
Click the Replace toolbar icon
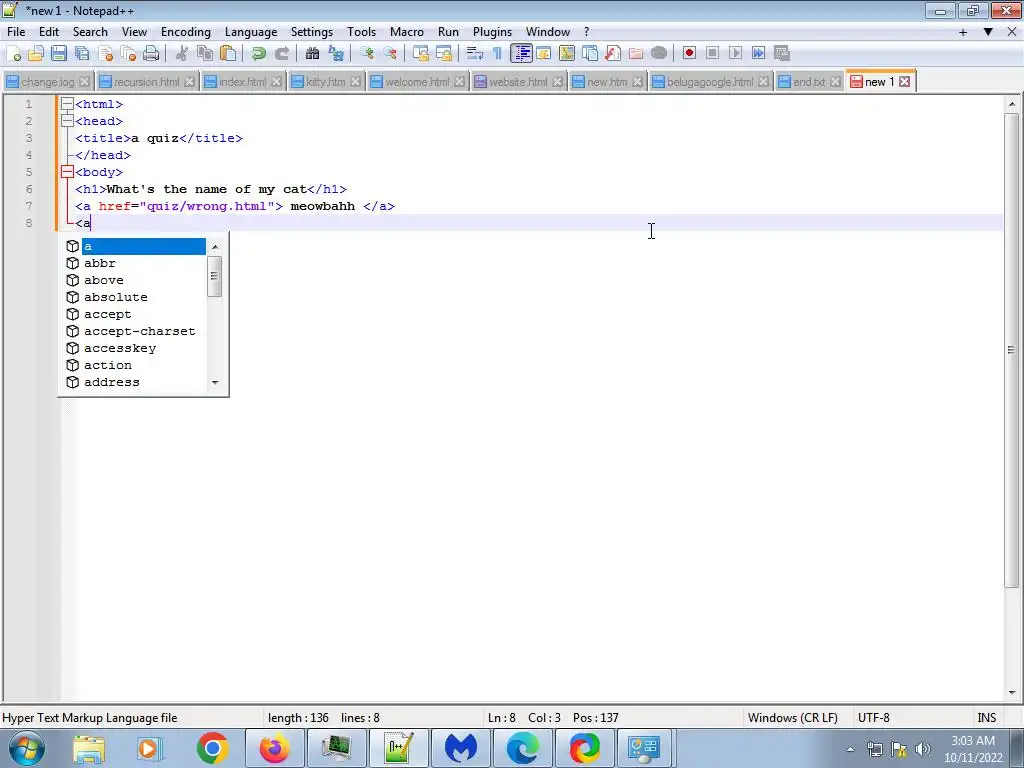pos(336,54)
